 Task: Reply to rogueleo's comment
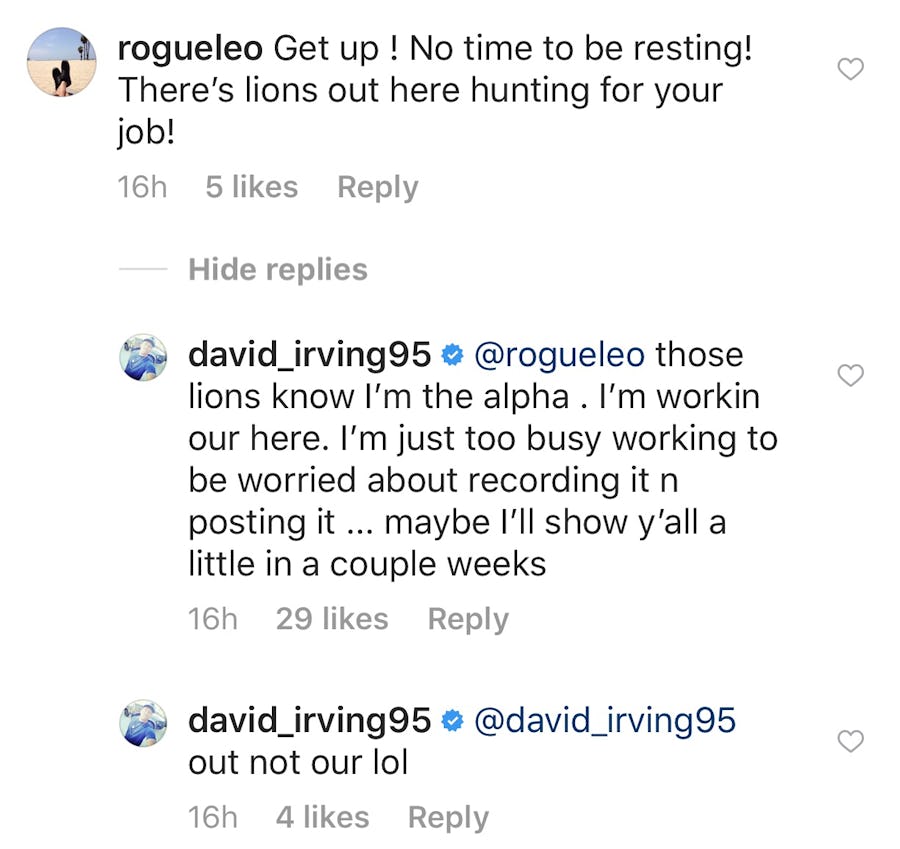tap(377, 187)
